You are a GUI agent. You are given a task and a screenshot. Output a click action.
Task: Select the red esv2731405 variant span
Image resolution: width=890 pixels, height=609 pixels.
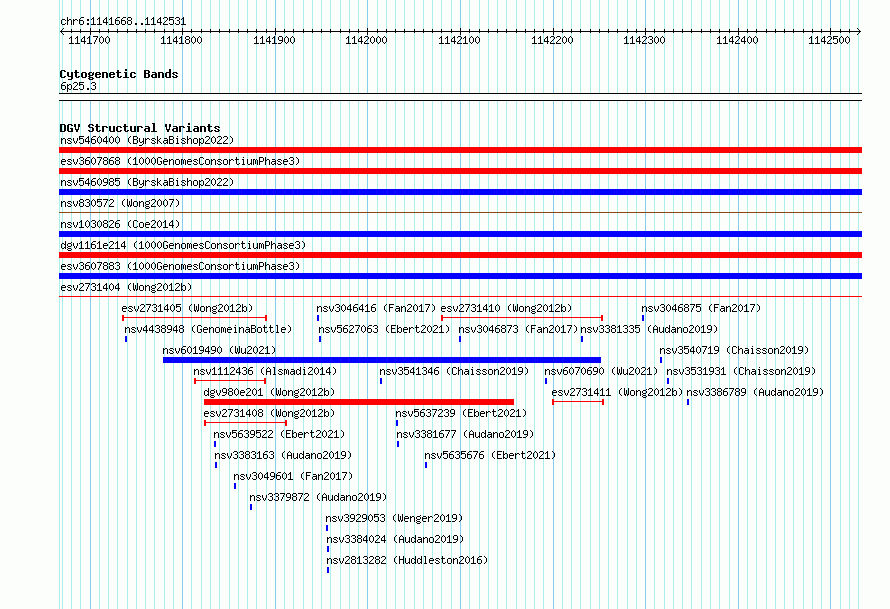pyautogui.click(x=194, y=318)
